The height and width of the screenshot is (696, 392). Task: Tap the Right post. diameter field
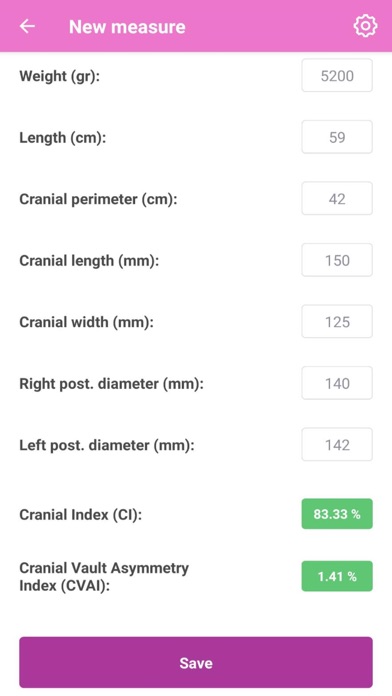337,383
